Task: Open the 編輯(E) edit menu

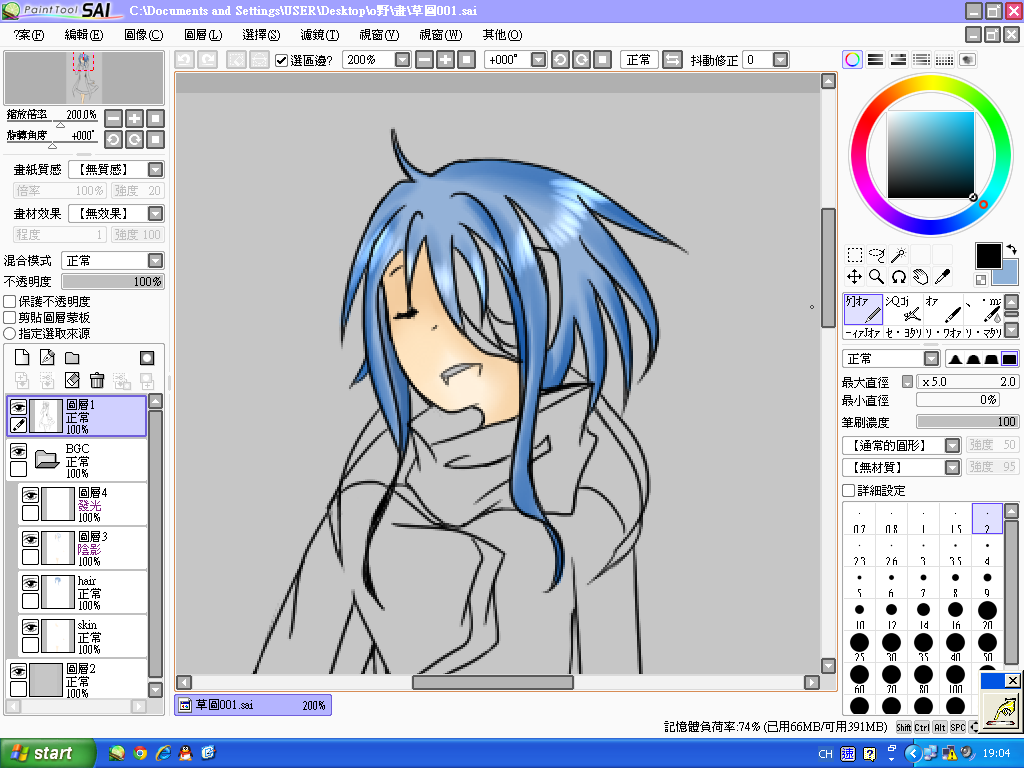Action: [x=84, y=35]
